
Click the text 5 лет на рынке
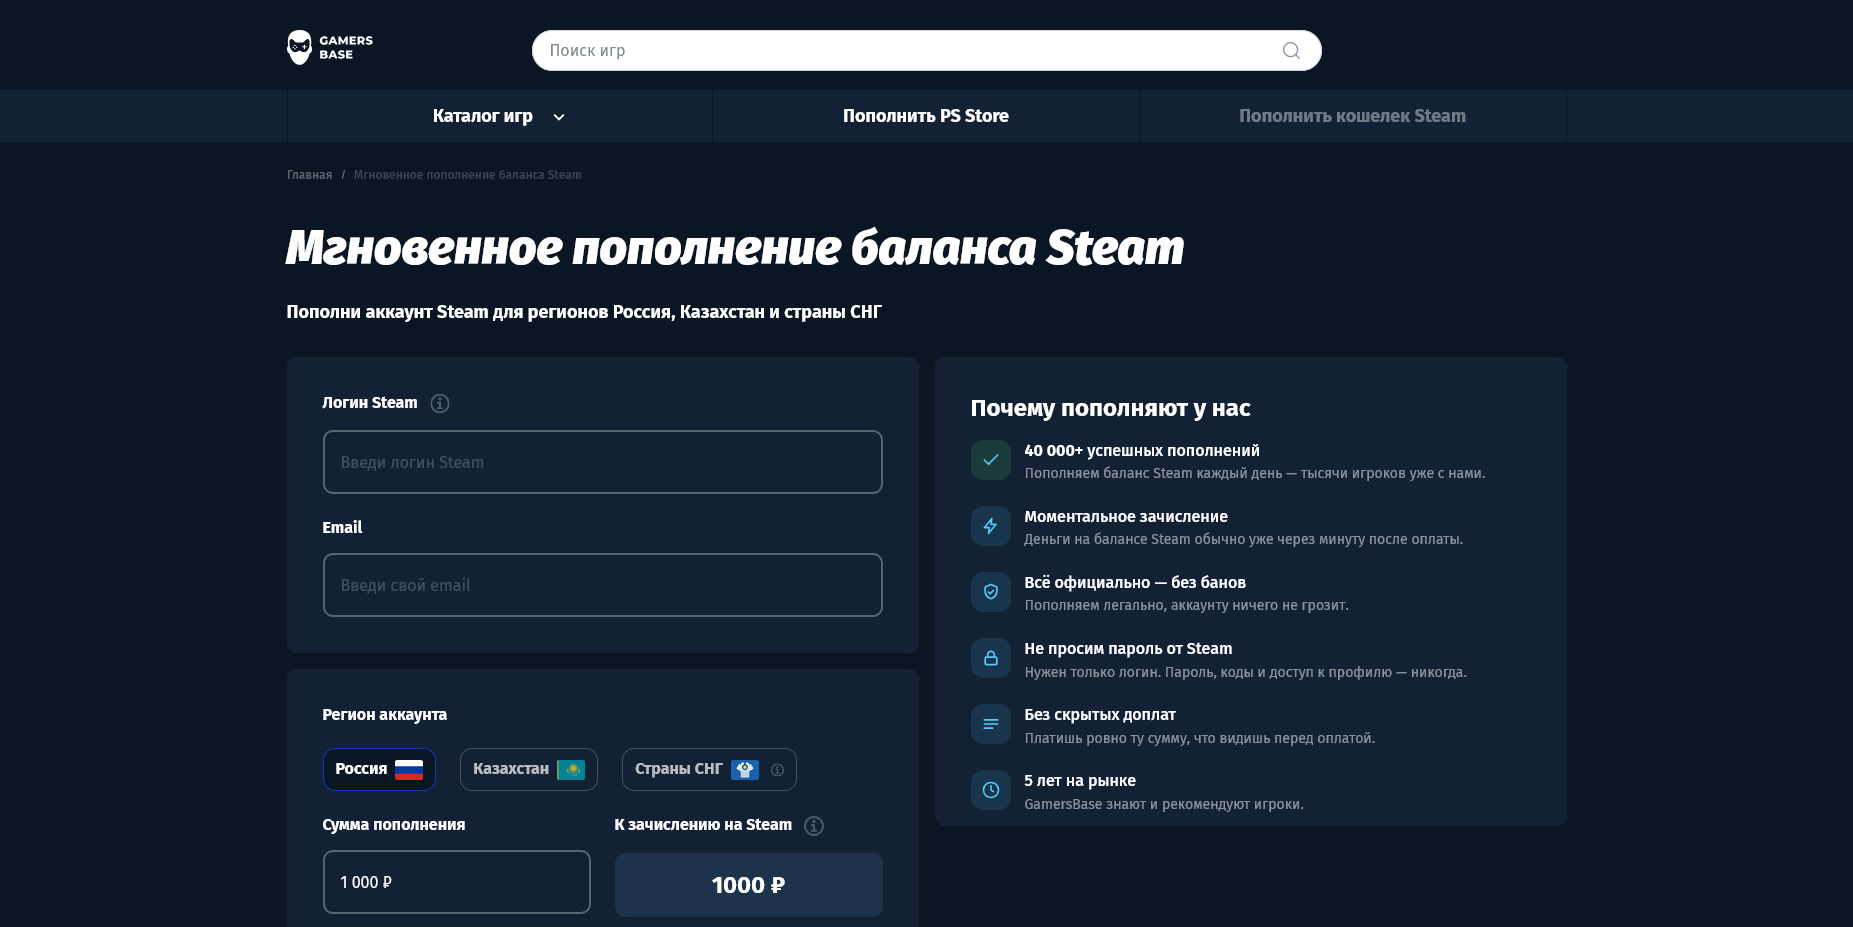pos(1080,781)
